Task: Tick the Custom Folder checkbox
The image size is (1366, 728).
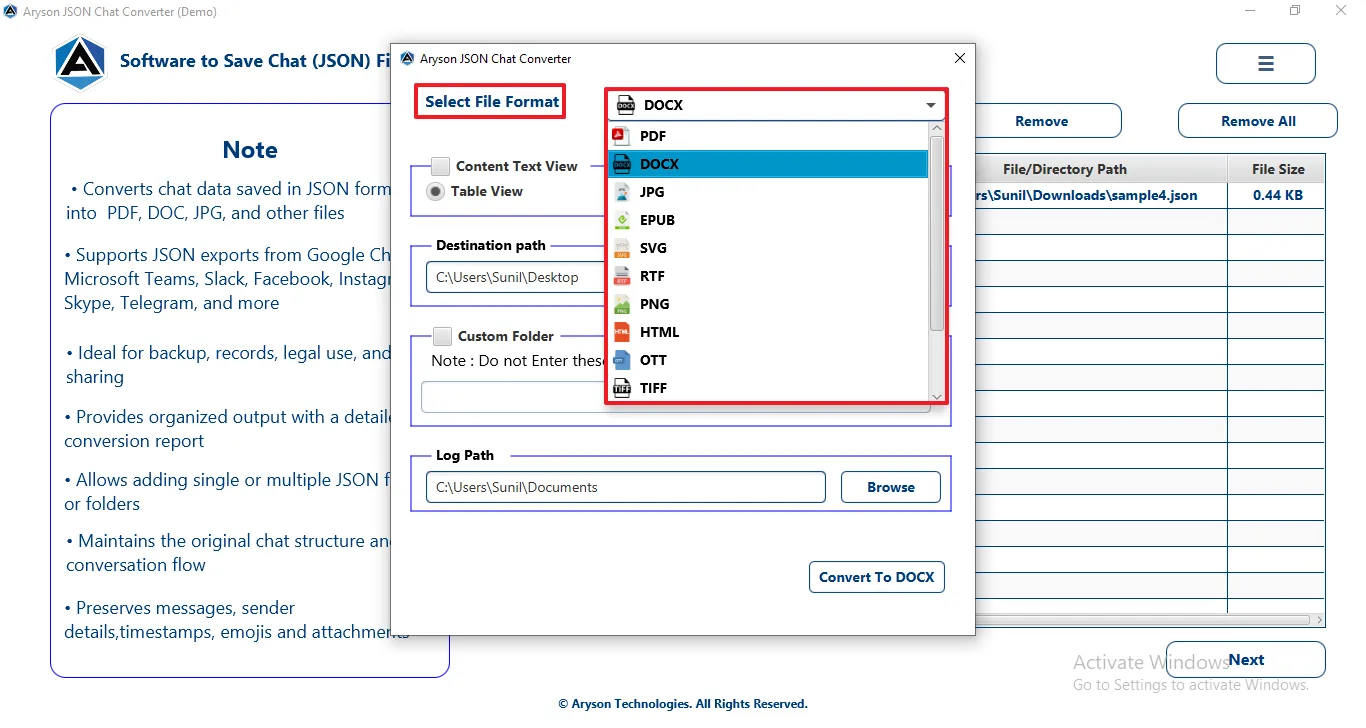Action: point(442,336)
